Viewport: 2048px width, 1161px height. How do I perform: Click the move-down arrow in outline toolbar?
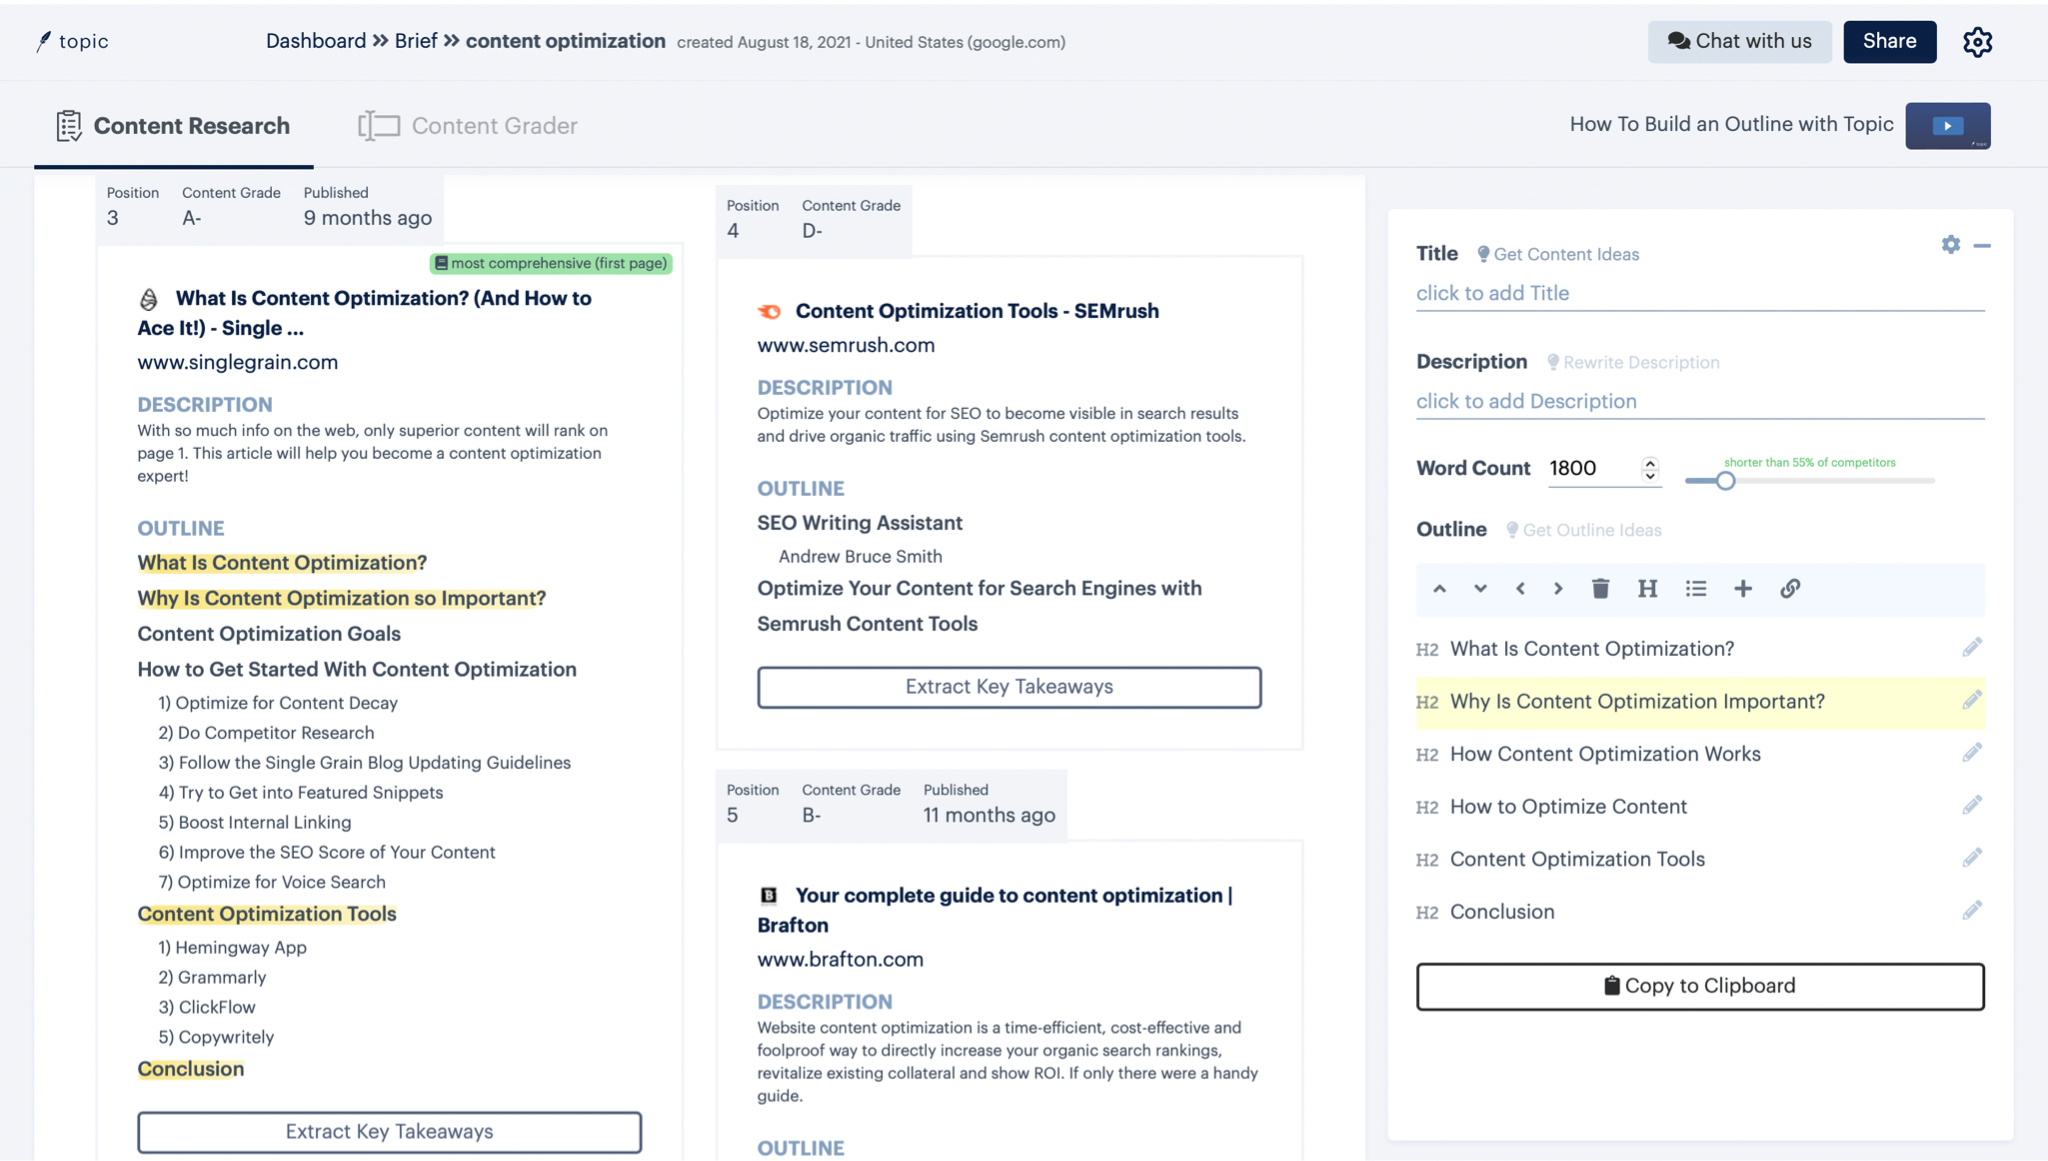(1480, 589)
